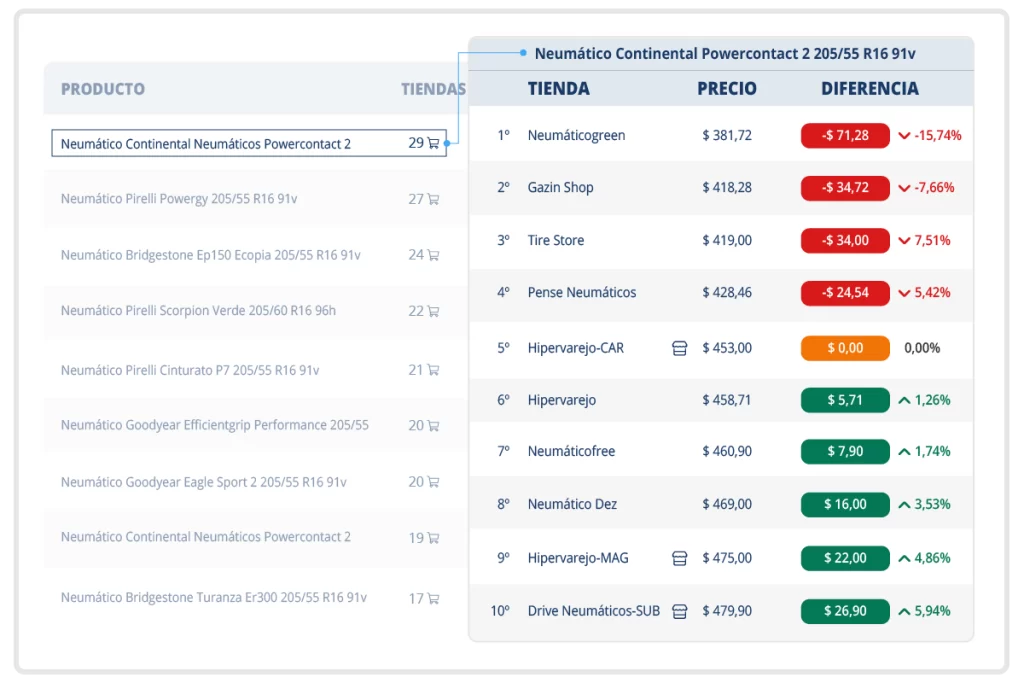Click the cart icon on Bridgestone Ep150 Ecopia row
The image size is (1024, 683).
click(x=433, y=255)
